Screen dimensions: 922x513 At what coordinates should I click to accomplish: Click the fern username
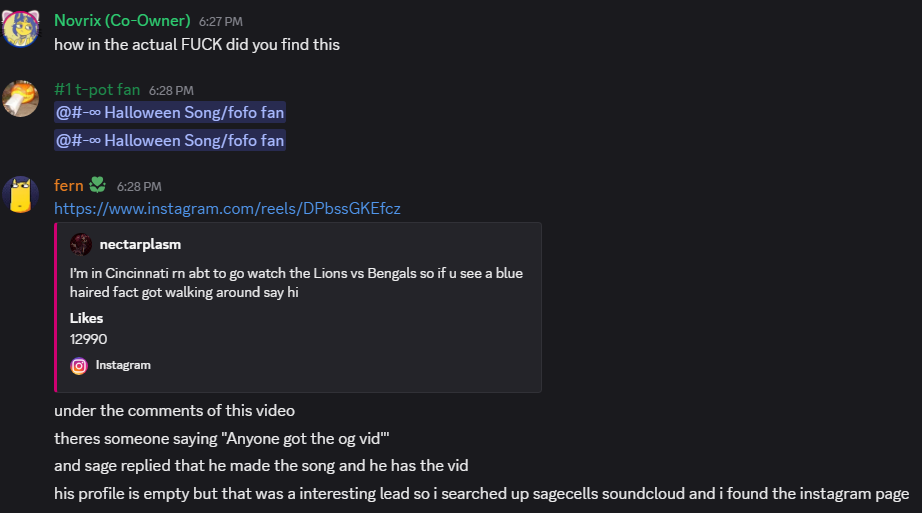pyautogui.click(x=69, y=186)
